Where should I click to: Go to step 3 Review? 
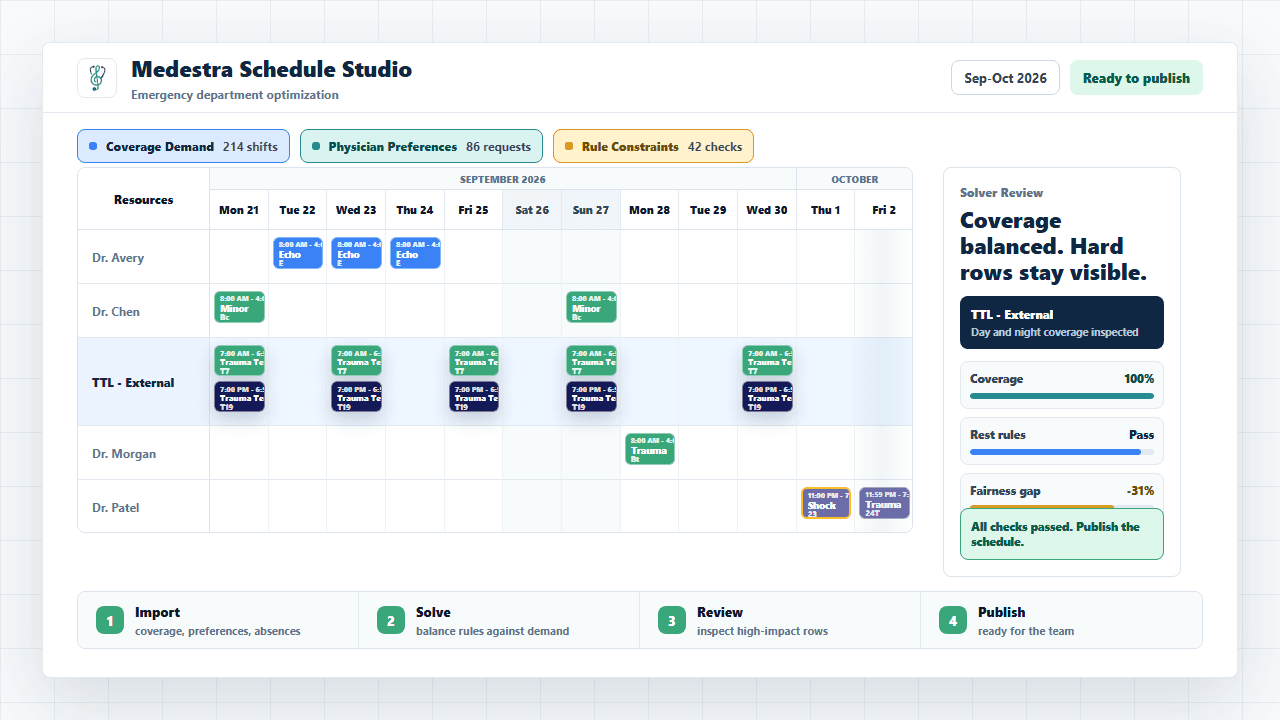click(x=780, y=620)
